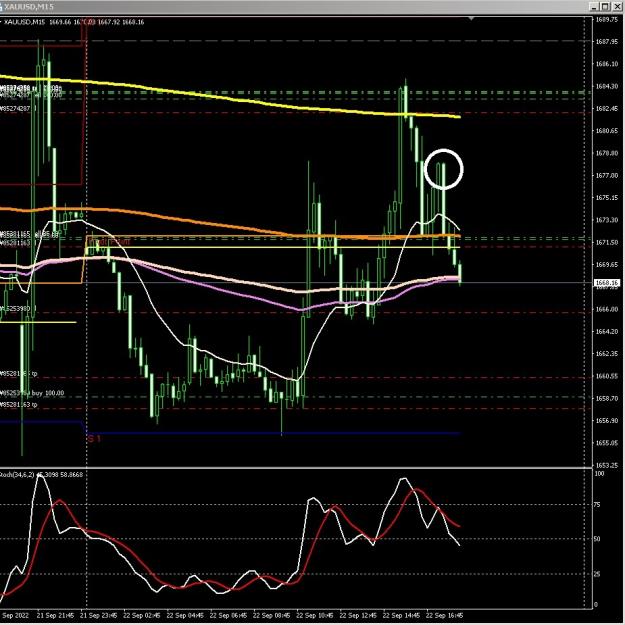Click the stochastic scale value 75
The width and height of the screenshot is (625, 625).
597,505
